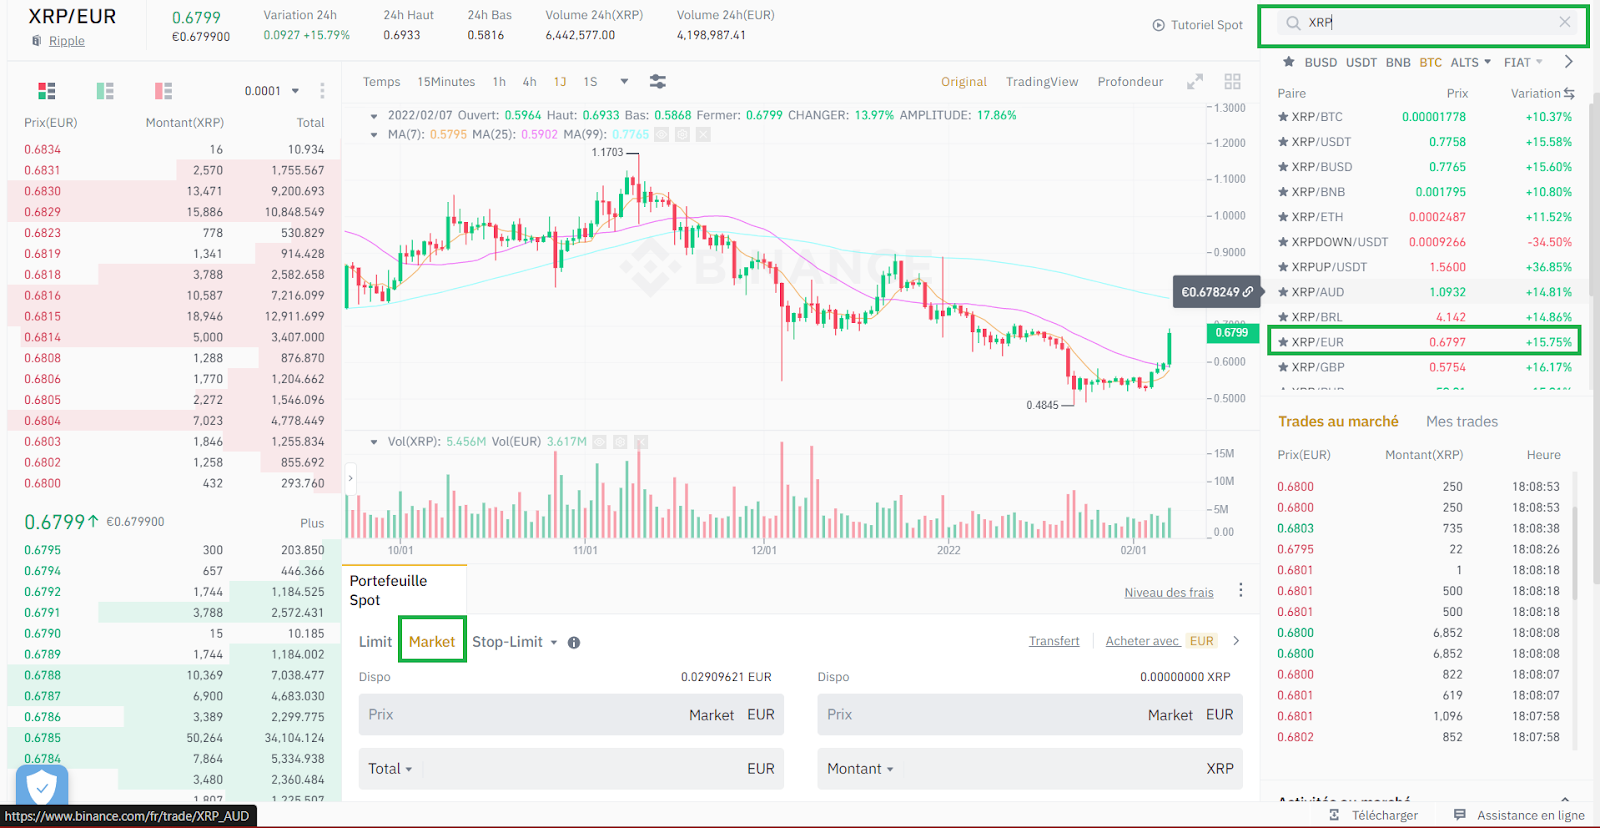Focus the buy Total EUR input field
Image resolution: width=1600 pixels, height=828 pixels.
(x=571, y=769)
